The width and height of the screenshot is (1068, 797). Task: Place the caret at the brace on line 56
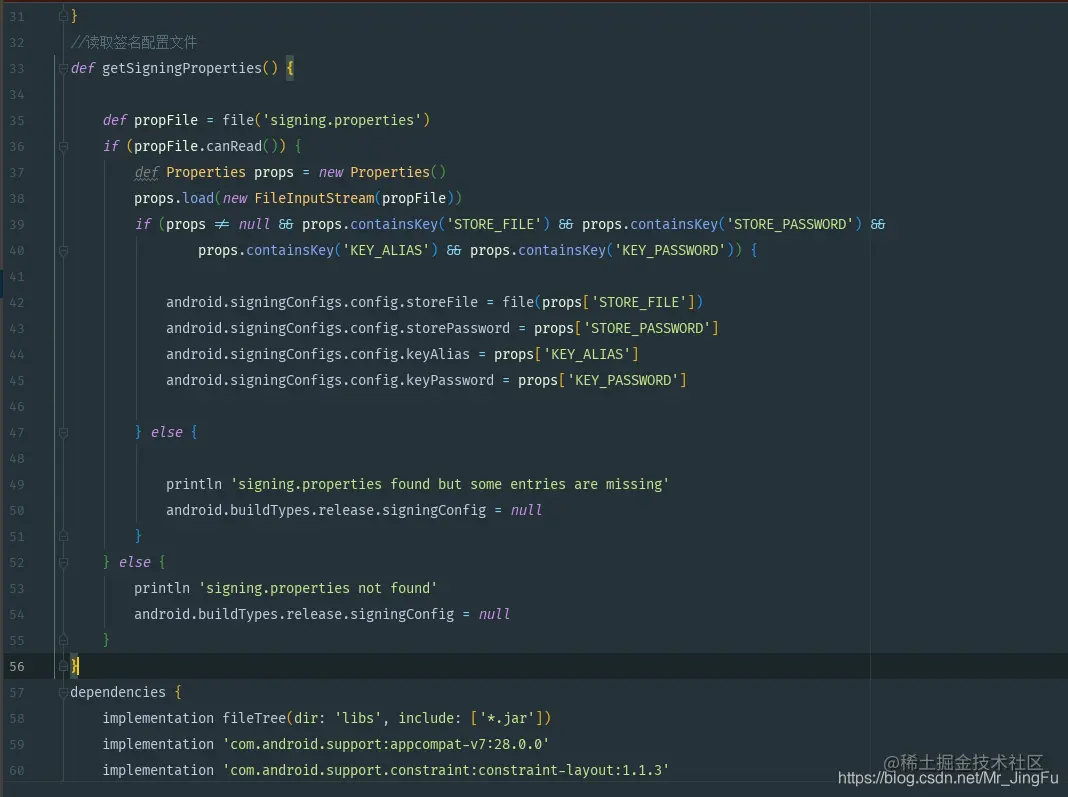[75, 666]
